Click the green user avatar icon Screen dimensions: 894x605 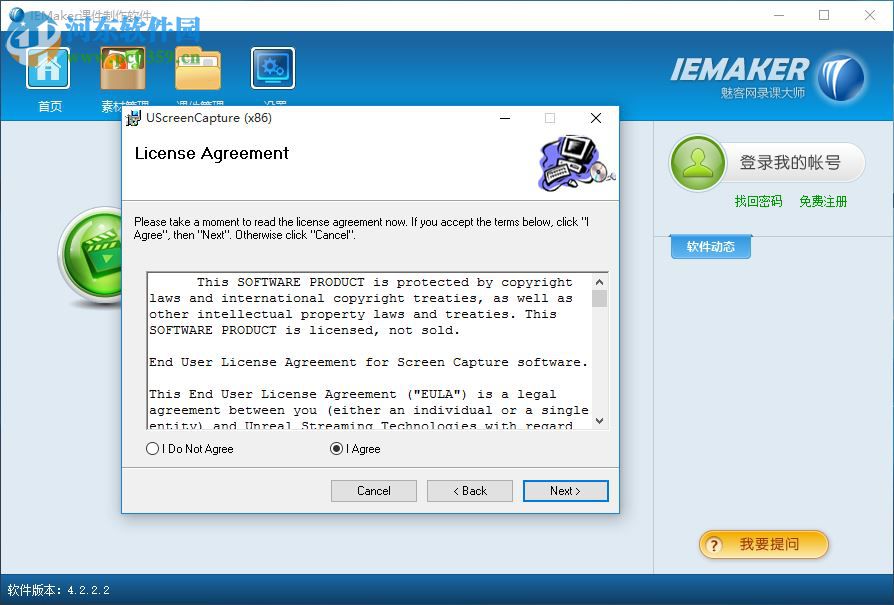(x=697, y=162)
